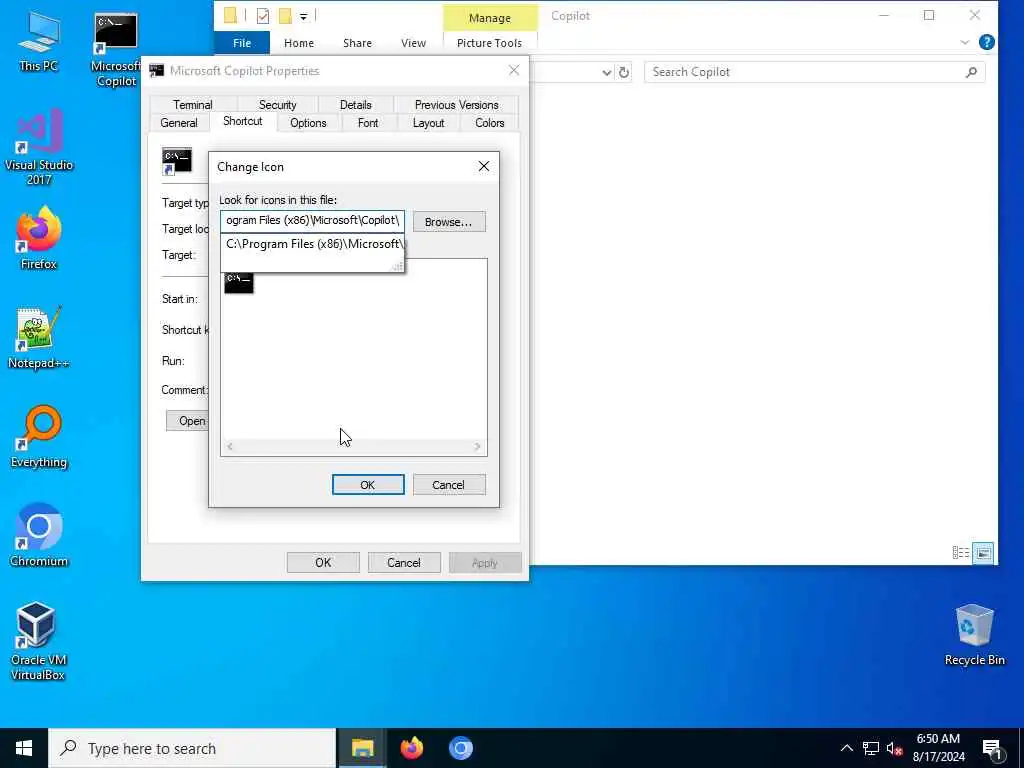The width and height of the screenshot is (1024, 768).
Task: Click the taskbar search box
Action: pyautogui.click(x=192, y=748)
